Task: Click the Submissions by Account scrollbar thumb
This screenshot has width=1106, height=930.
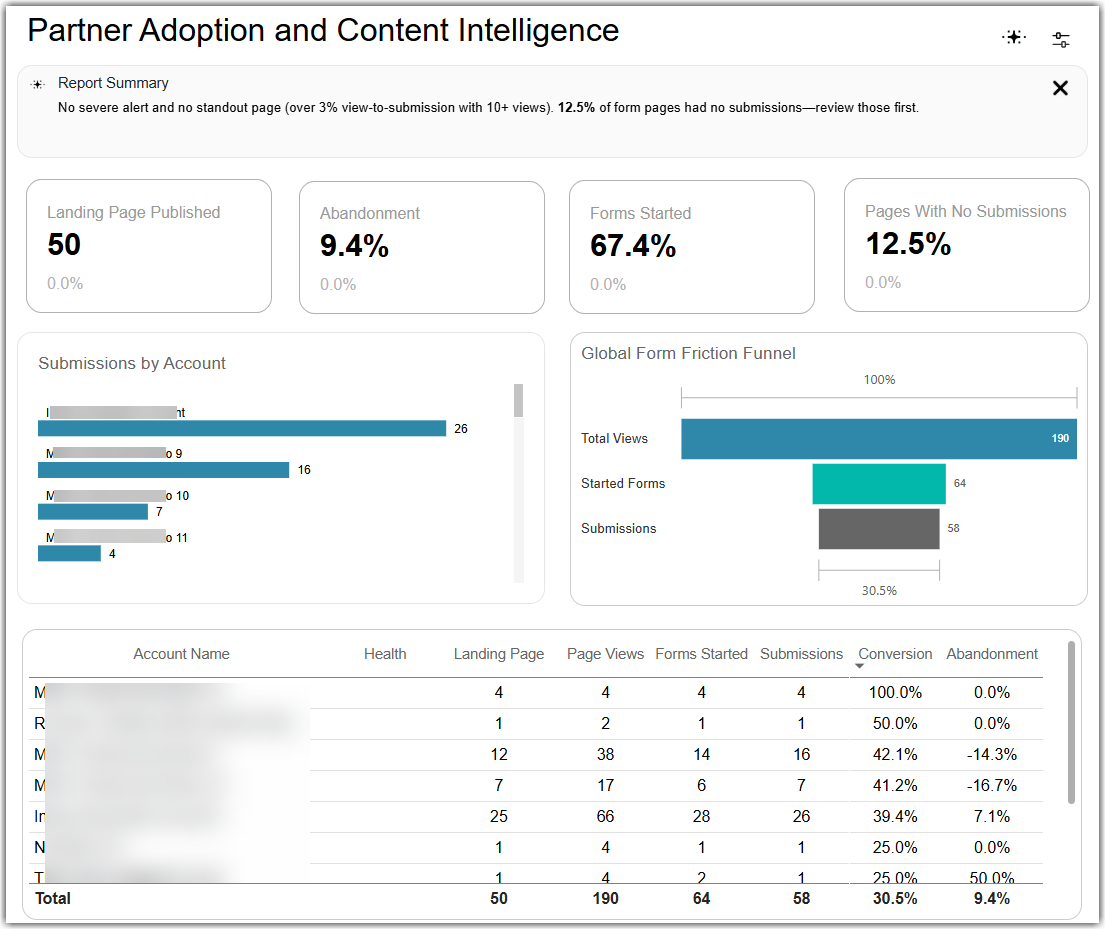Action: [518, 401]
